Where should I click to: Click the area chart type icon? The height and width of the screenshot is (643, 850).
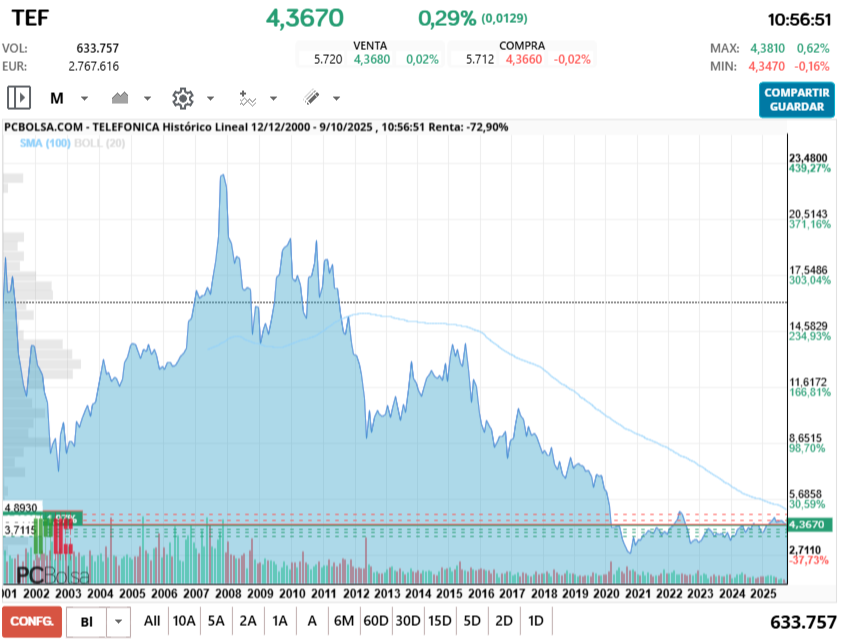coord(121,98)
